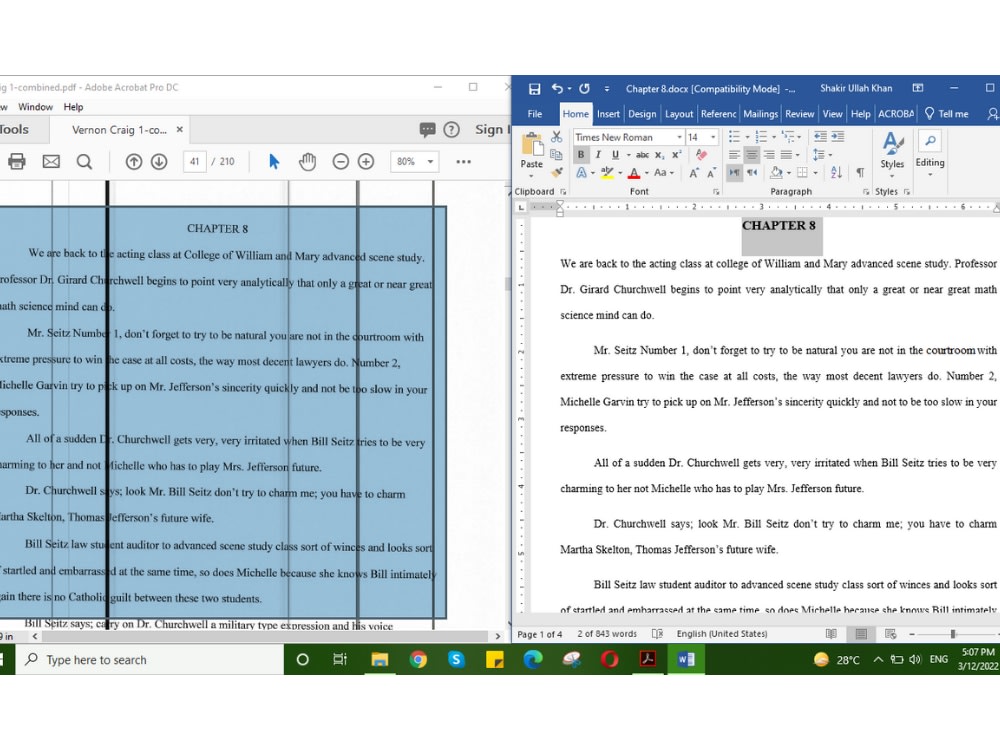
Task: Click the Bullets list icon
Action: [734, 136]
